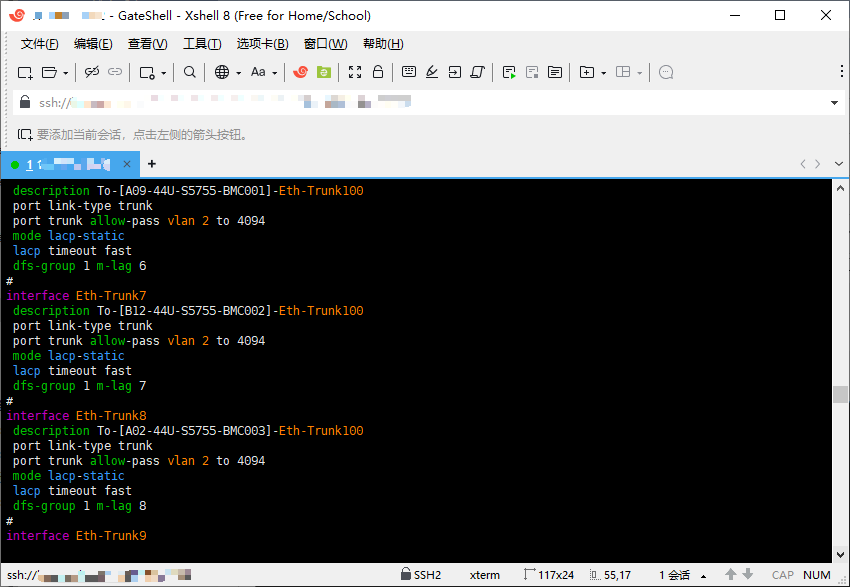
Task: Click the add current session arrow icon
Action: [x=25, y=134]
